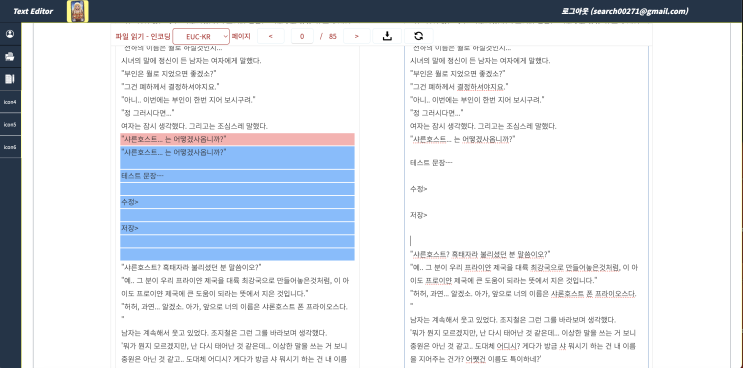Image resolution: width=743 pixels, height=368 pixels.
Task: Click the printer icon in sidebar
Action: pos(10,57)
